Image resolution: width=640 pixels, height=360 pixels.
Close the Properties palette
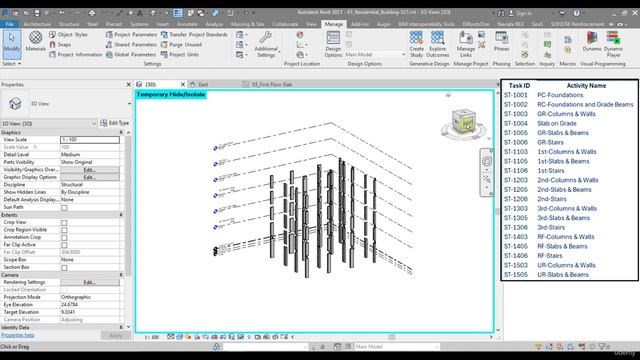[x=128, y=84]
